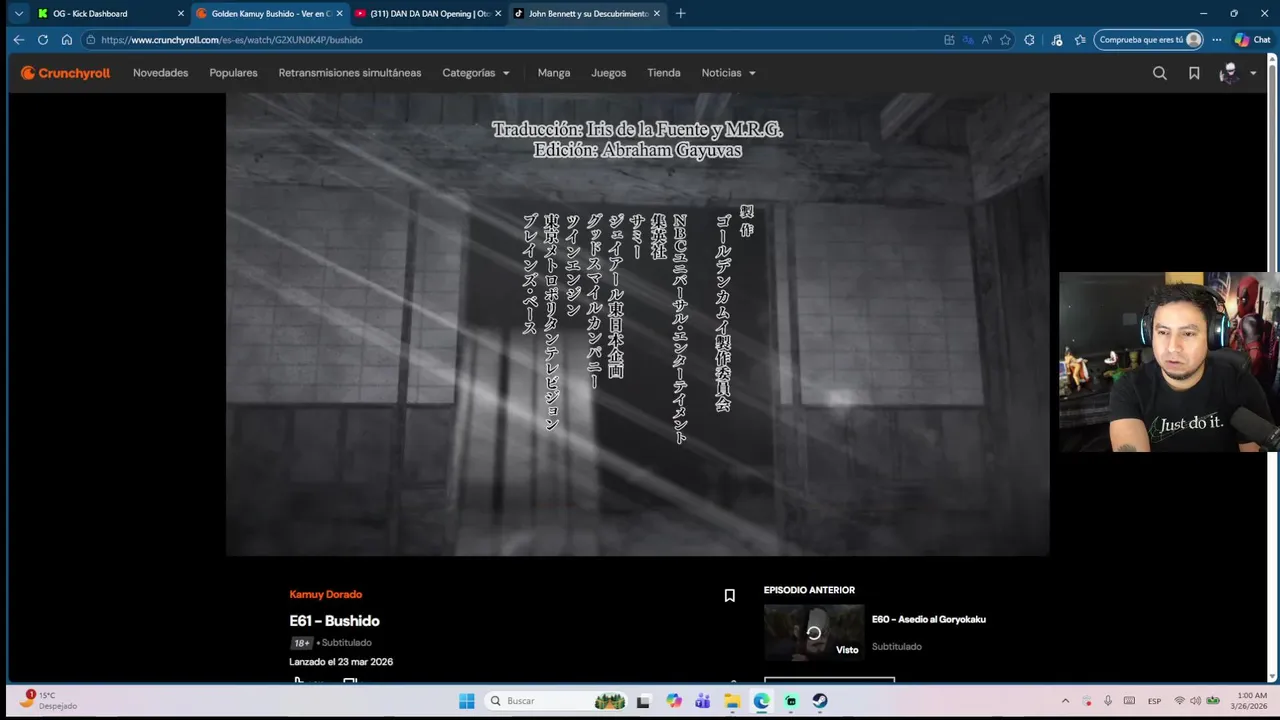Open E60 – Asedio al Goryokaku title
1280x720 pixels.
tap(929, 619)
